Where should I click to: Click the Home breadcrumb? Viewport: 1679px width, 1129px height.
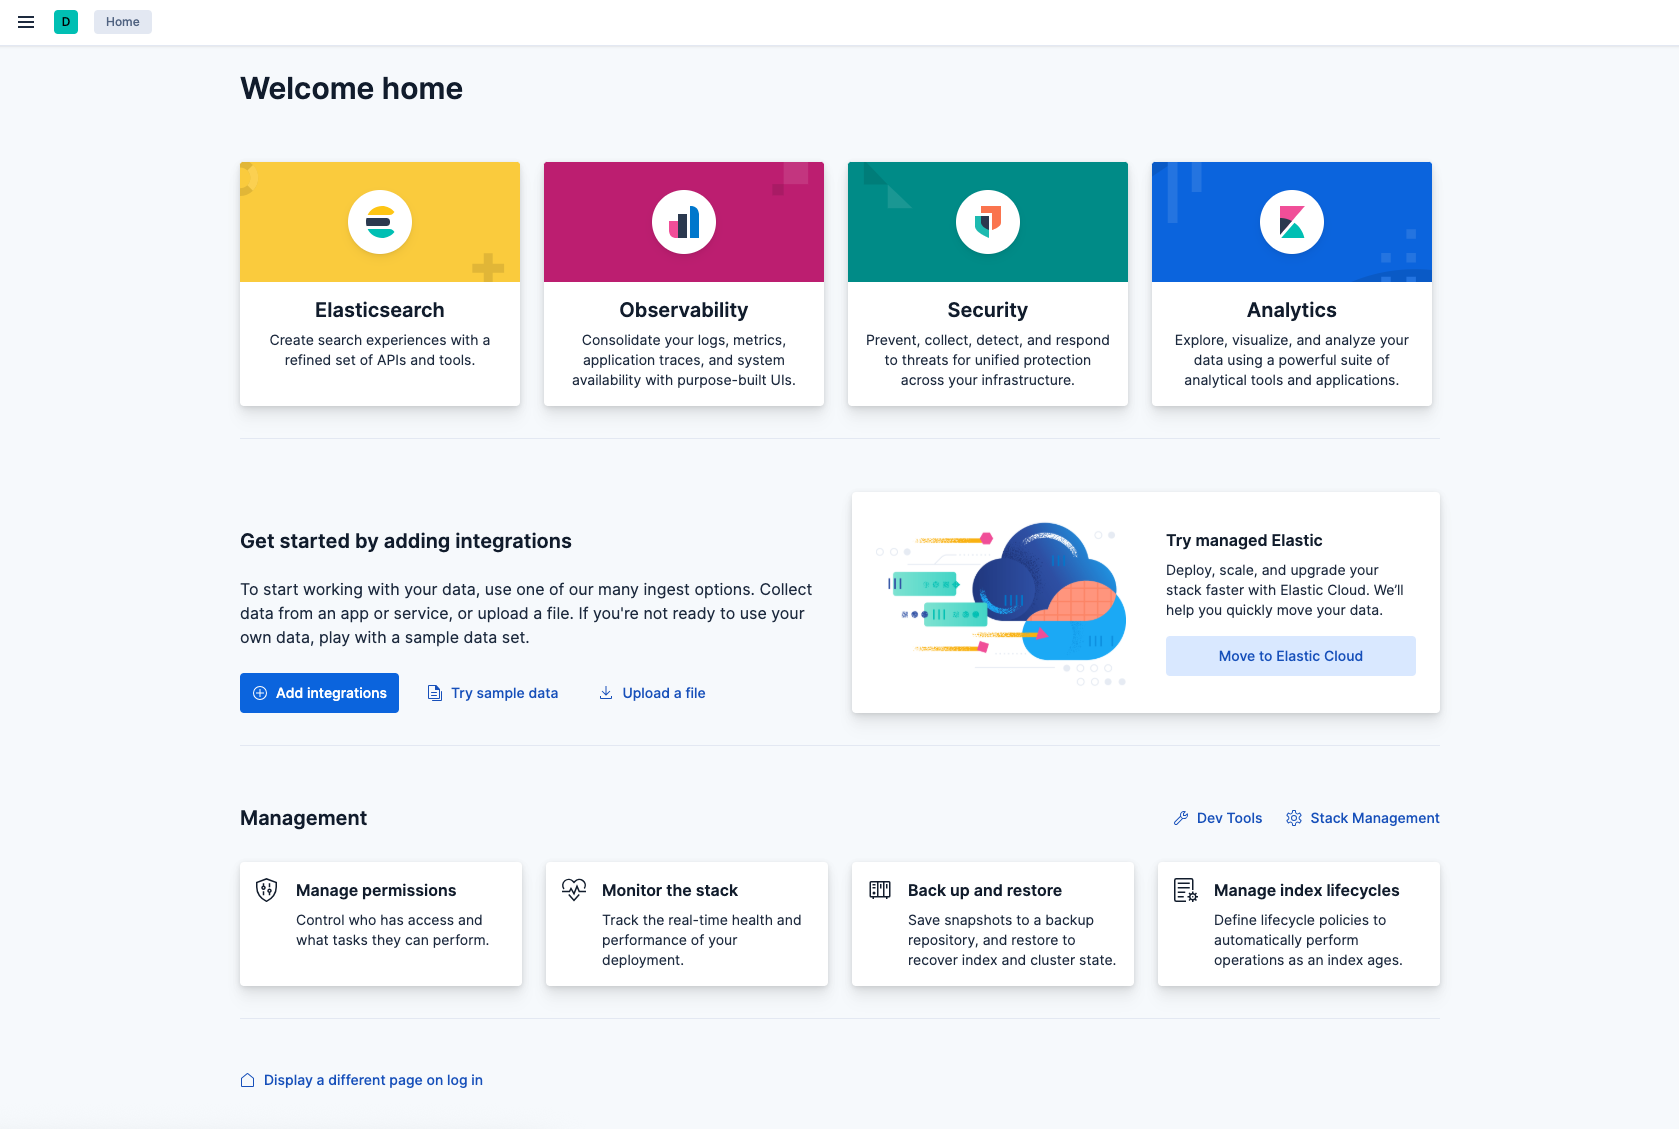tap(123, 22)
